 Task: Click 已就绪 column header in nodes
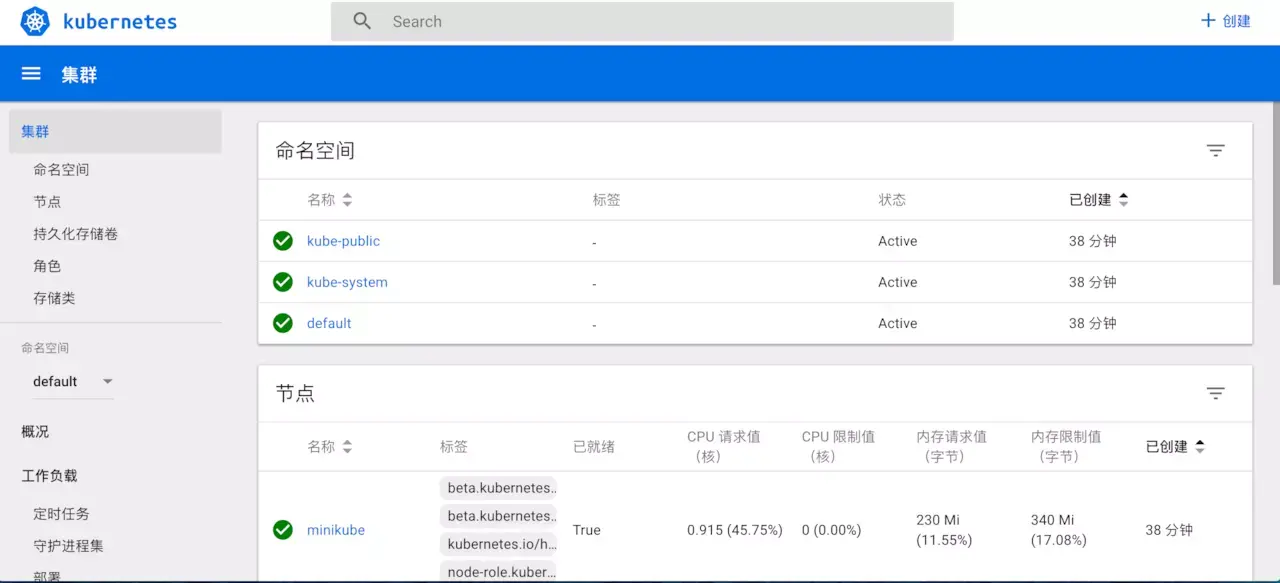tap(594, 447)
